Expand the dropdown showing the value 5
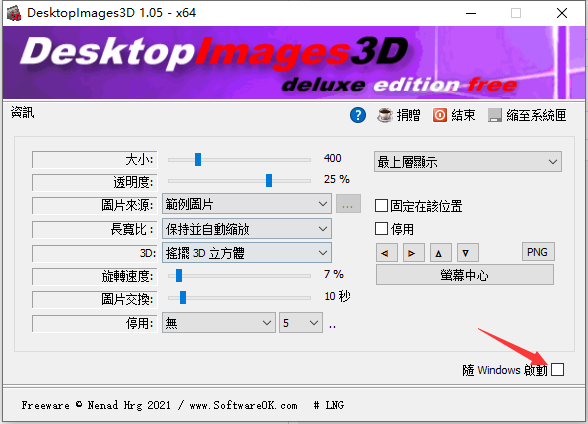The width and height of the screenshot is (588, 424). (x=301, y=322)
